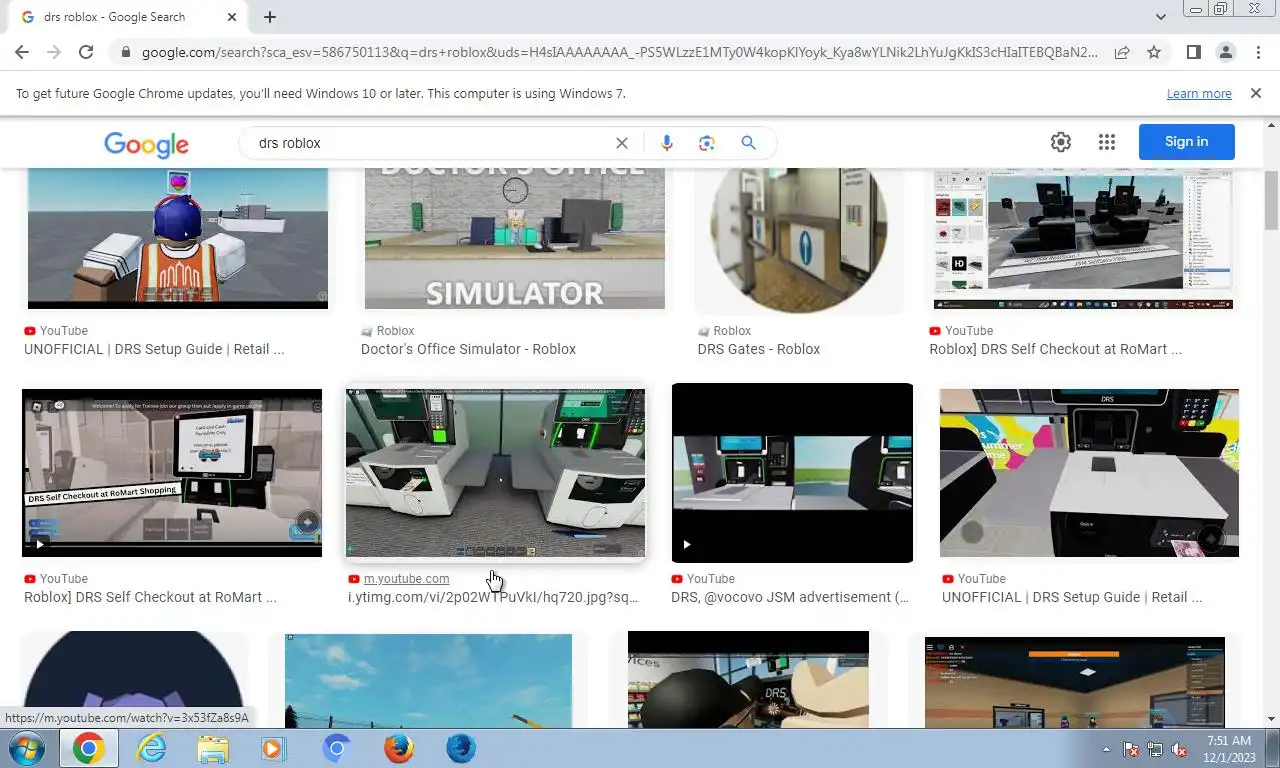
Task: Open a new browser tab
Action: click(270, 17)
